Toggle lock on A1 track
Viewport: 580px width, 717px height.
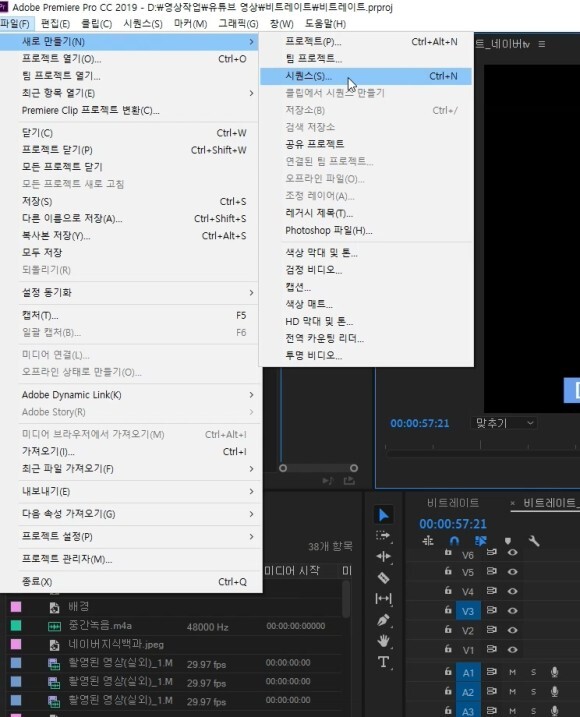coord(448,672)
